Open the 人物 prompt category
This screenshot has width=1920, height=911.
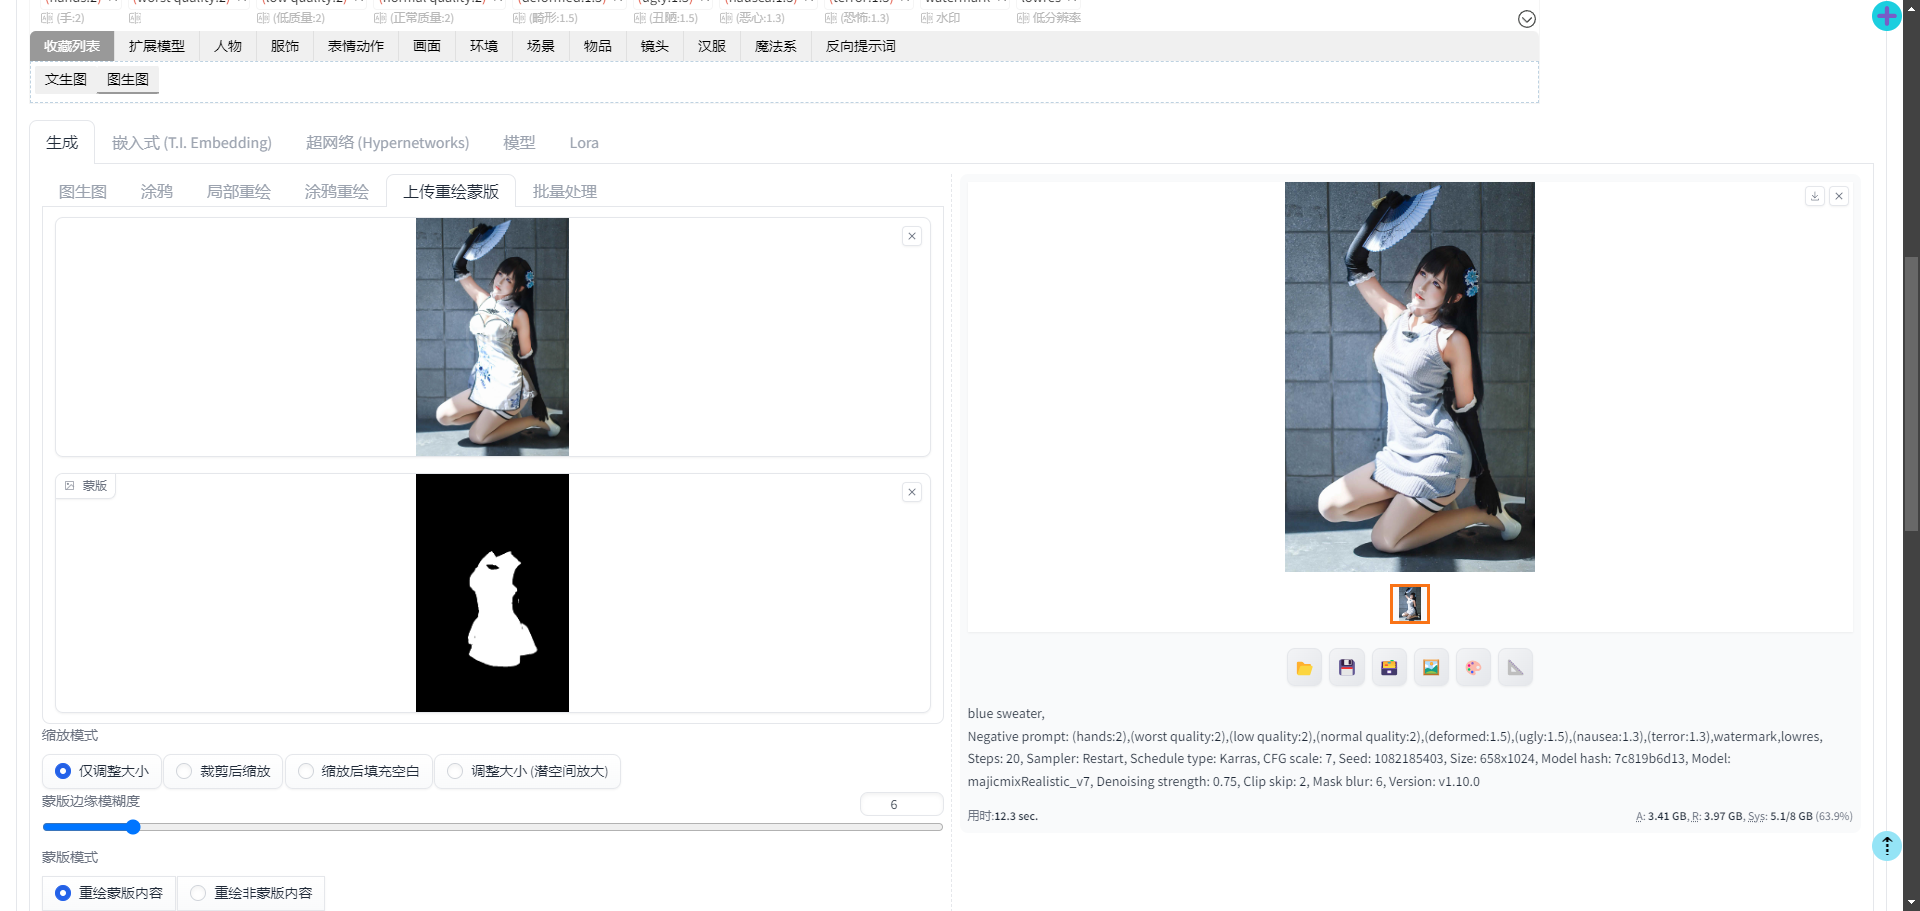pyautogui.click(x=228, y=46)
